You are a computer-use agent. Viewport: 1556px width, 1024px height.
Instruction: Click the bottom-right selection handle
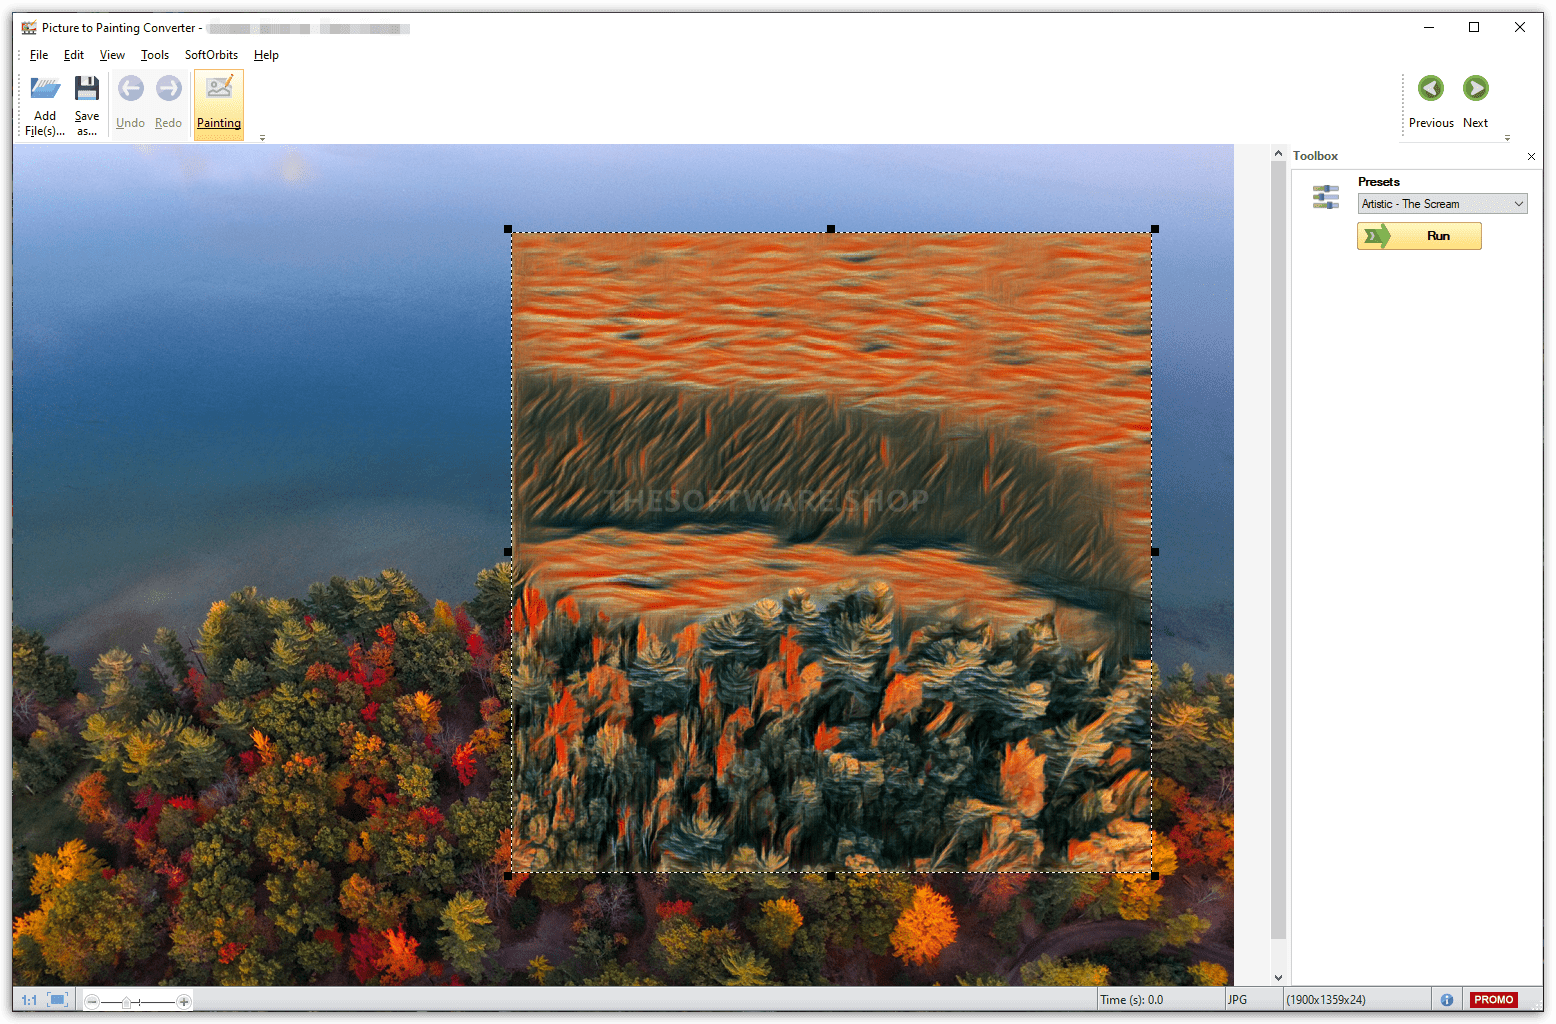tap(1155, 876)
